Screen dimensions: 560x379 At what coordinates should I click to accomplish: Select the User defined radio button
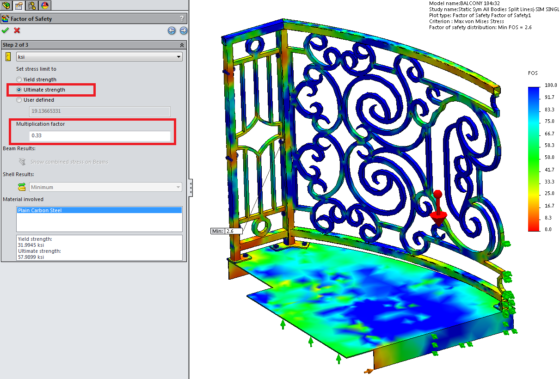pyautogui.click(x=19, y=100)
